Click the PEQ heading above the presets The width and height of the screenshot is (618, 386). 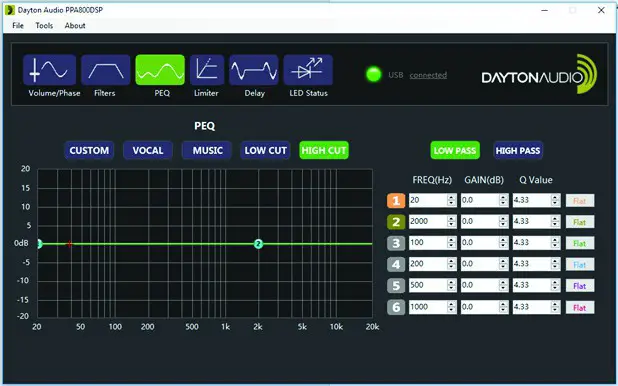pyautogui.click(x=205, y=126)
